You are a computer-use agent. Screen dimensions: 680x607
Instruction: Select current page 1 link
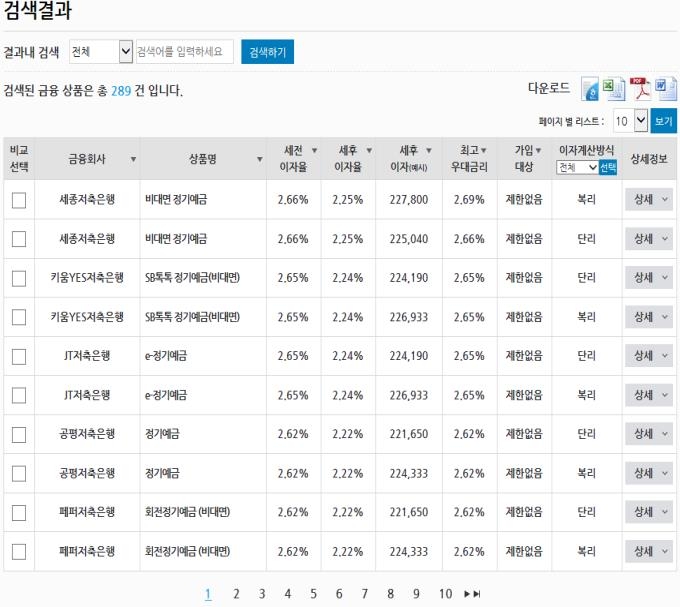click(208, 594)
